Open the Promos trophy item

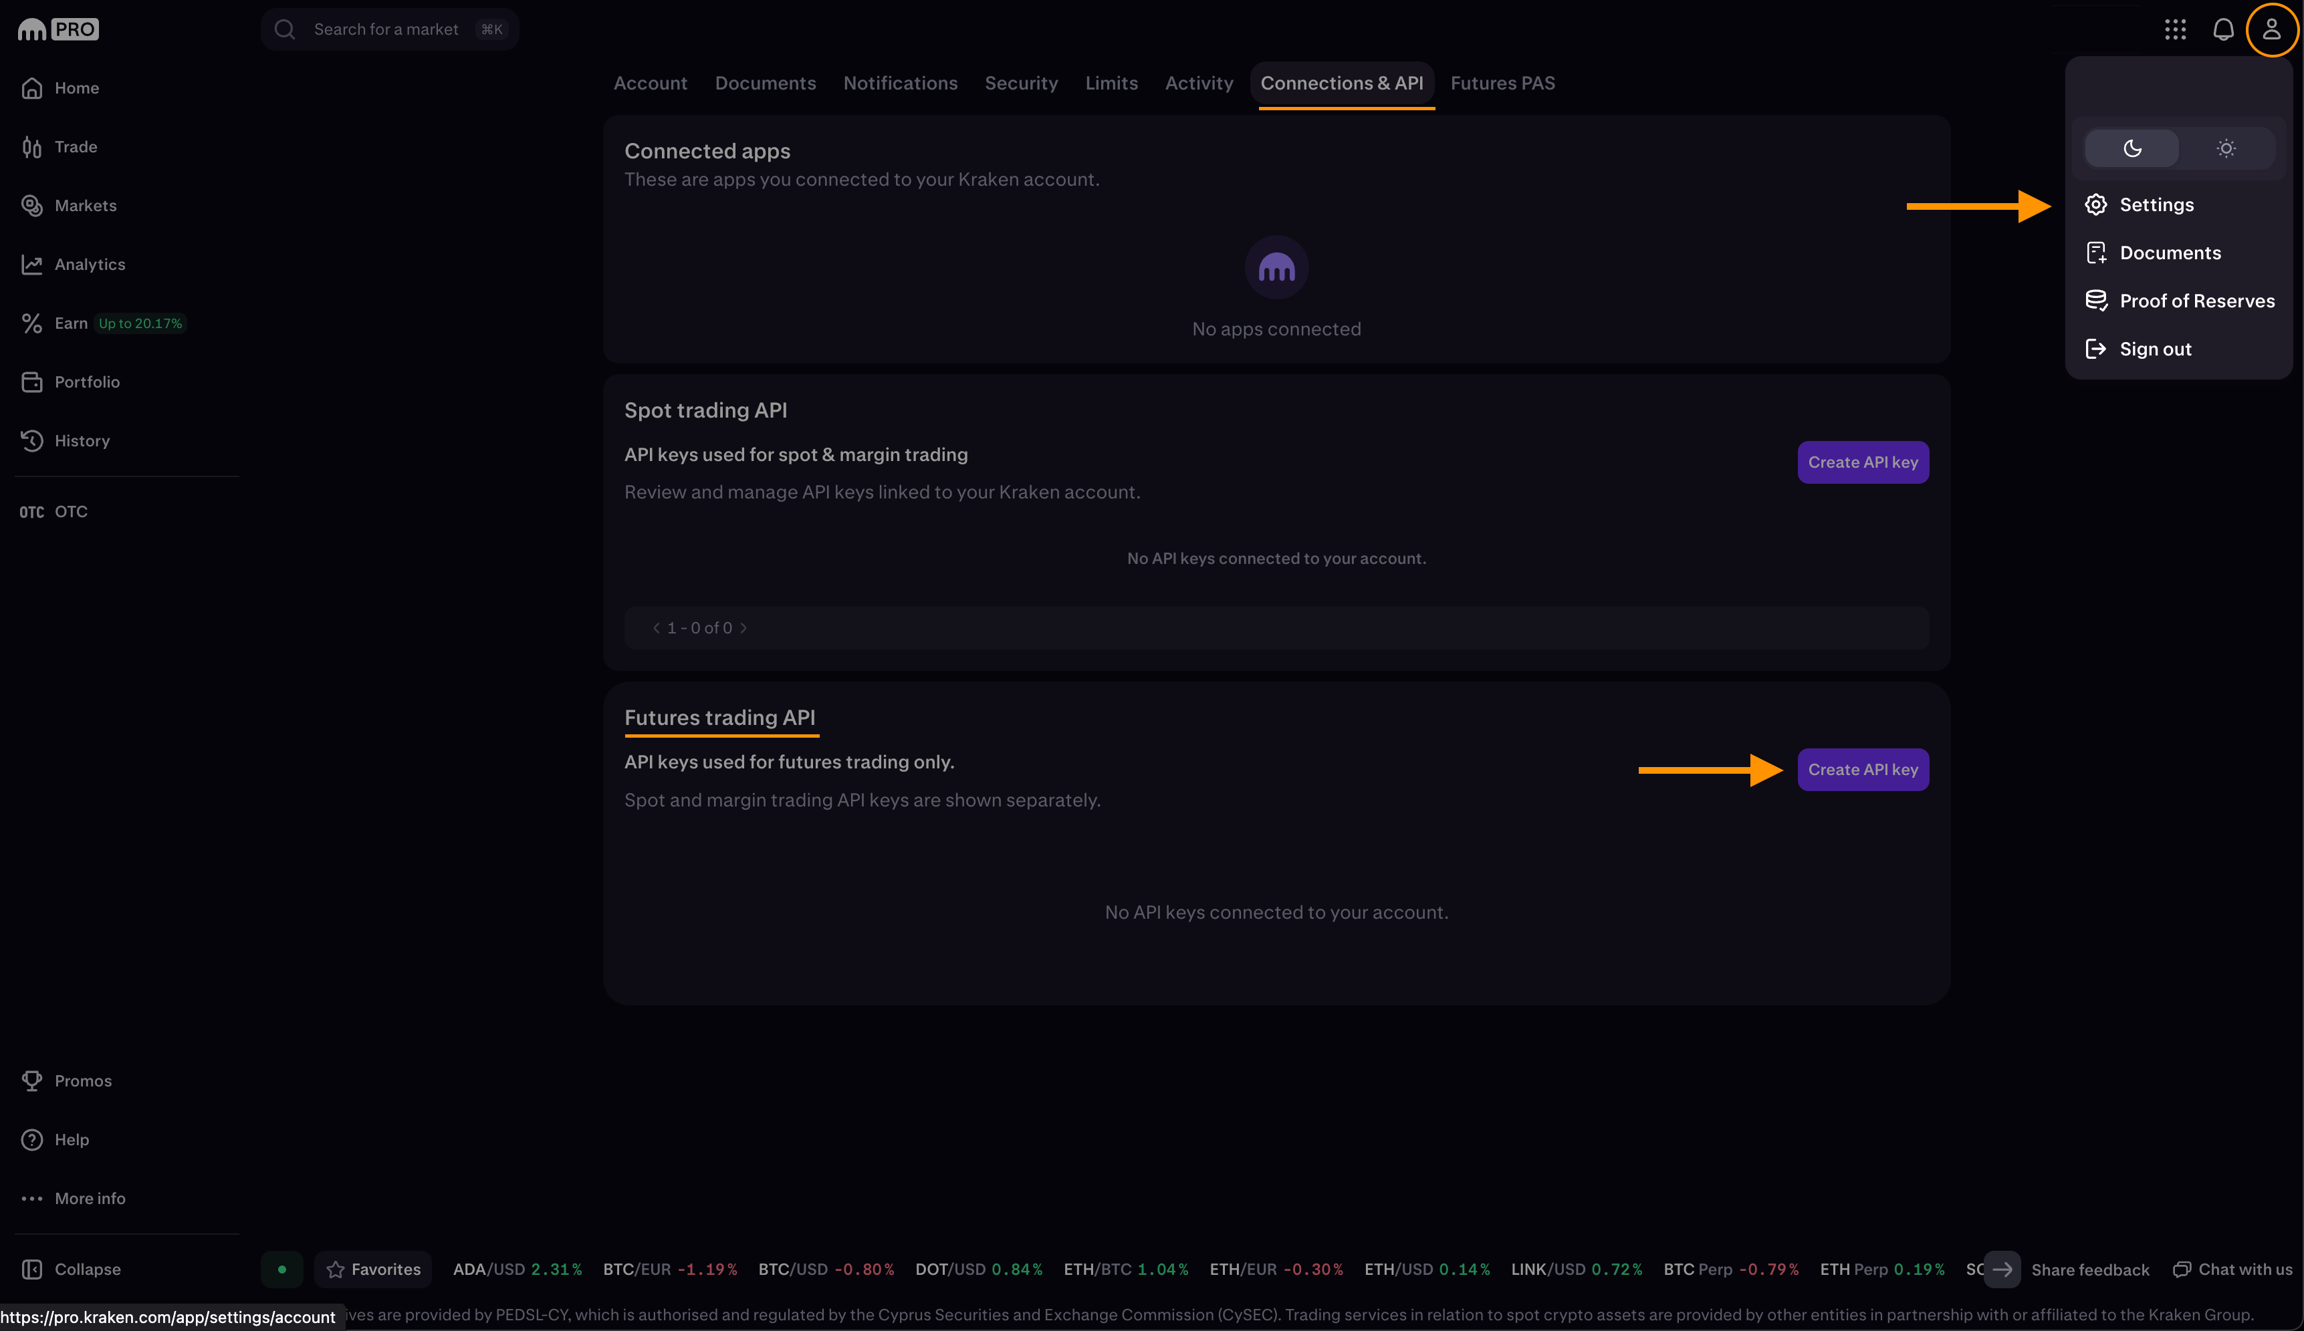[82, 1081]
